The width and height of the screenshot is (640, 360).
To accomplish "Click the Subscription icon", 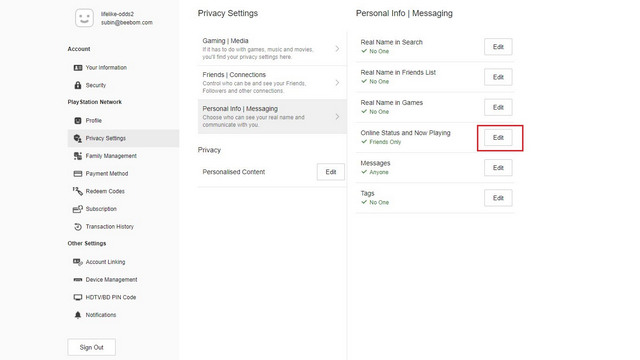I will (x=78, y=209).
